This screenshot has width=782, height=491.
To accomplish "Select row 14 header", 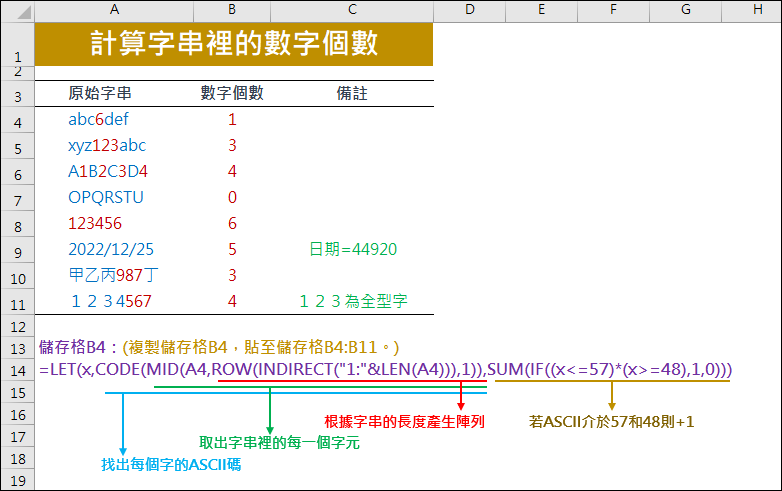I will pyautogui.click(x=17, y=370).
